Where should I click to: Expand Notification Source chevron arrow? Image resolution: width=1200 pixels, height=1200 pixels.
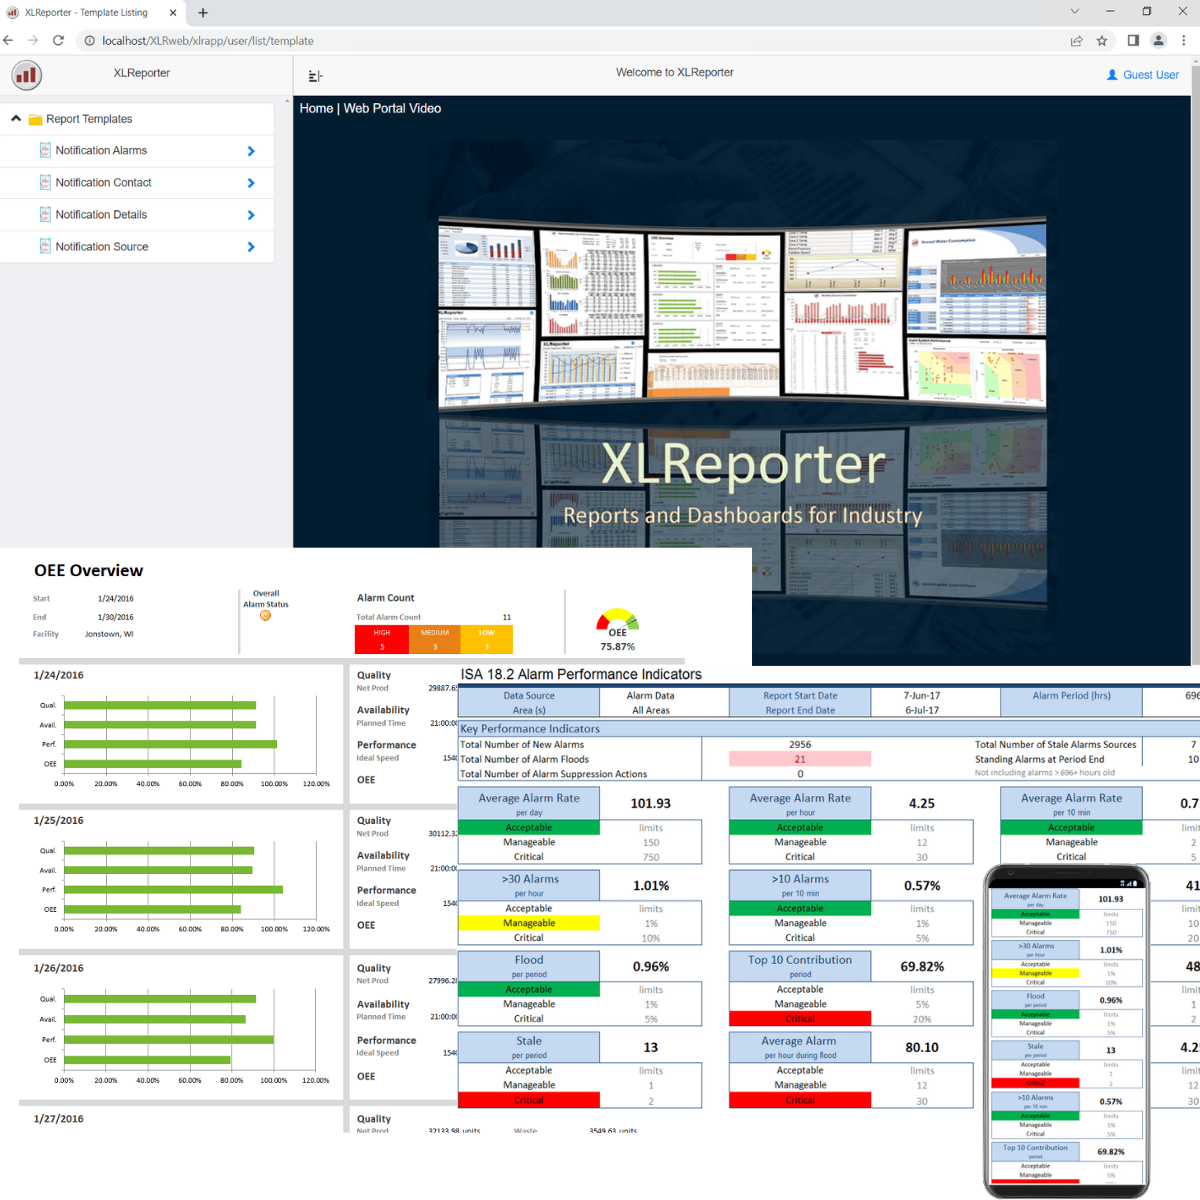pyautogui.click(x=251, y=247)
